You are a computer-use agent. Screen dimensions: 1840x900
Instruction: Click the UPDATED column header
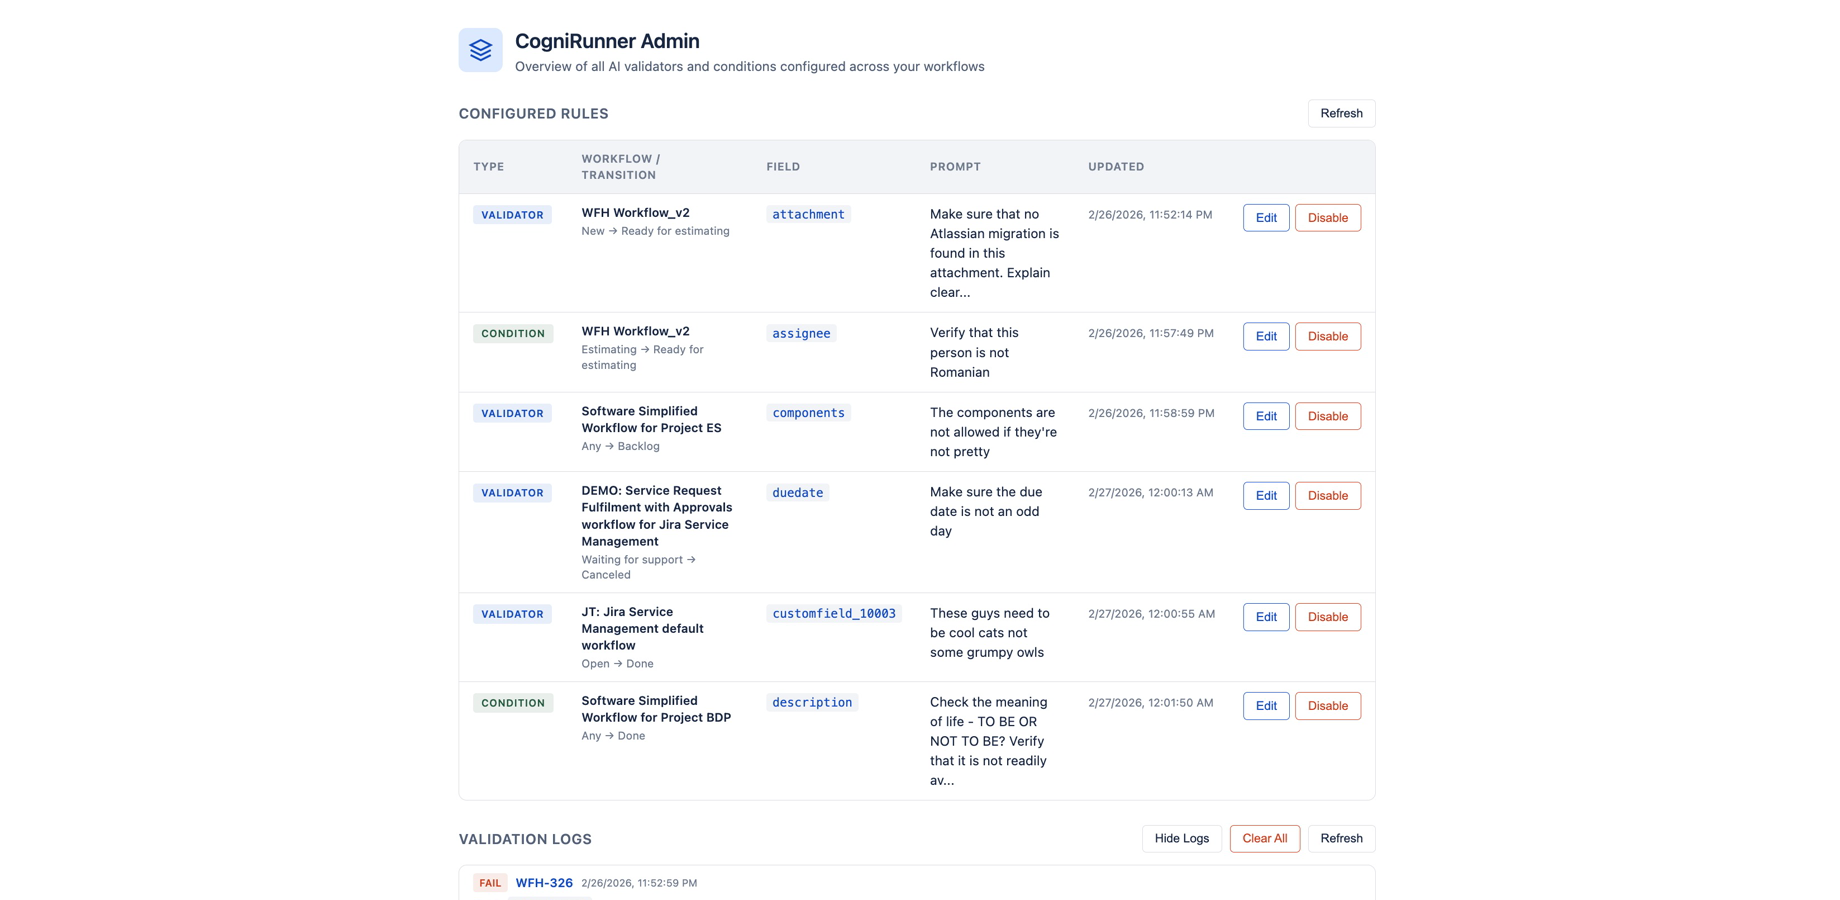1115,167
